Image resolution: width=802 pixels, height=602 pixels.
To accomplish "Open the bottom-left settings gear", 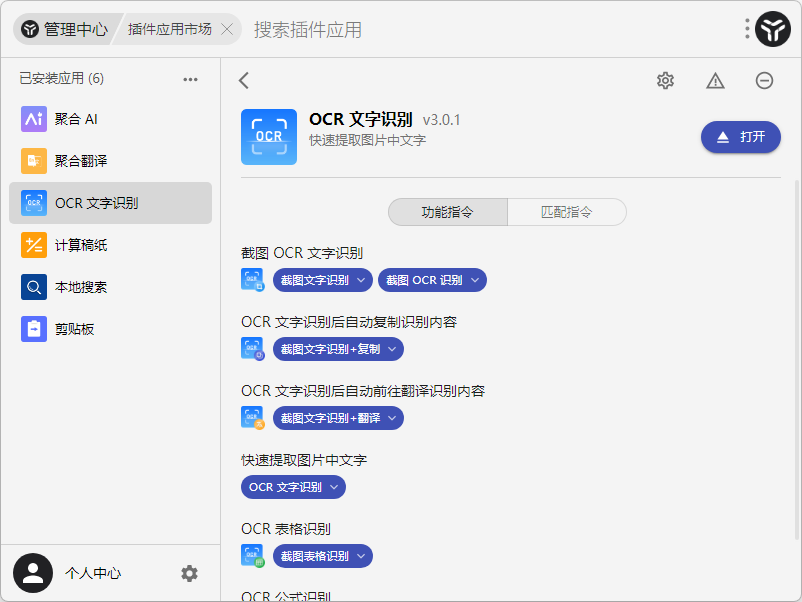I will coord(189,573).
